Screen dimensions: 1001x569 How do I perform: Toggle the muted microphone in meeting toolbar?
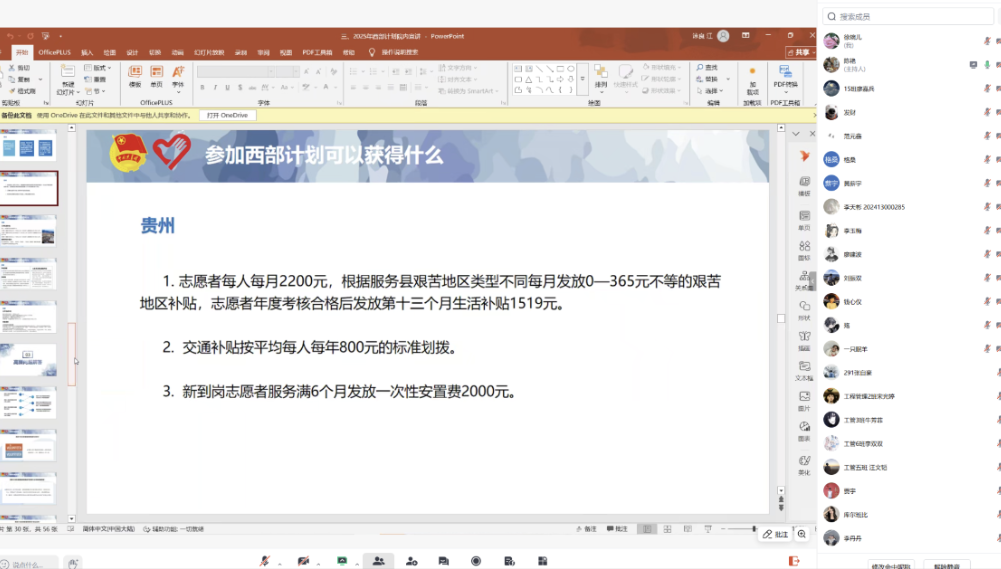[265, 561]
